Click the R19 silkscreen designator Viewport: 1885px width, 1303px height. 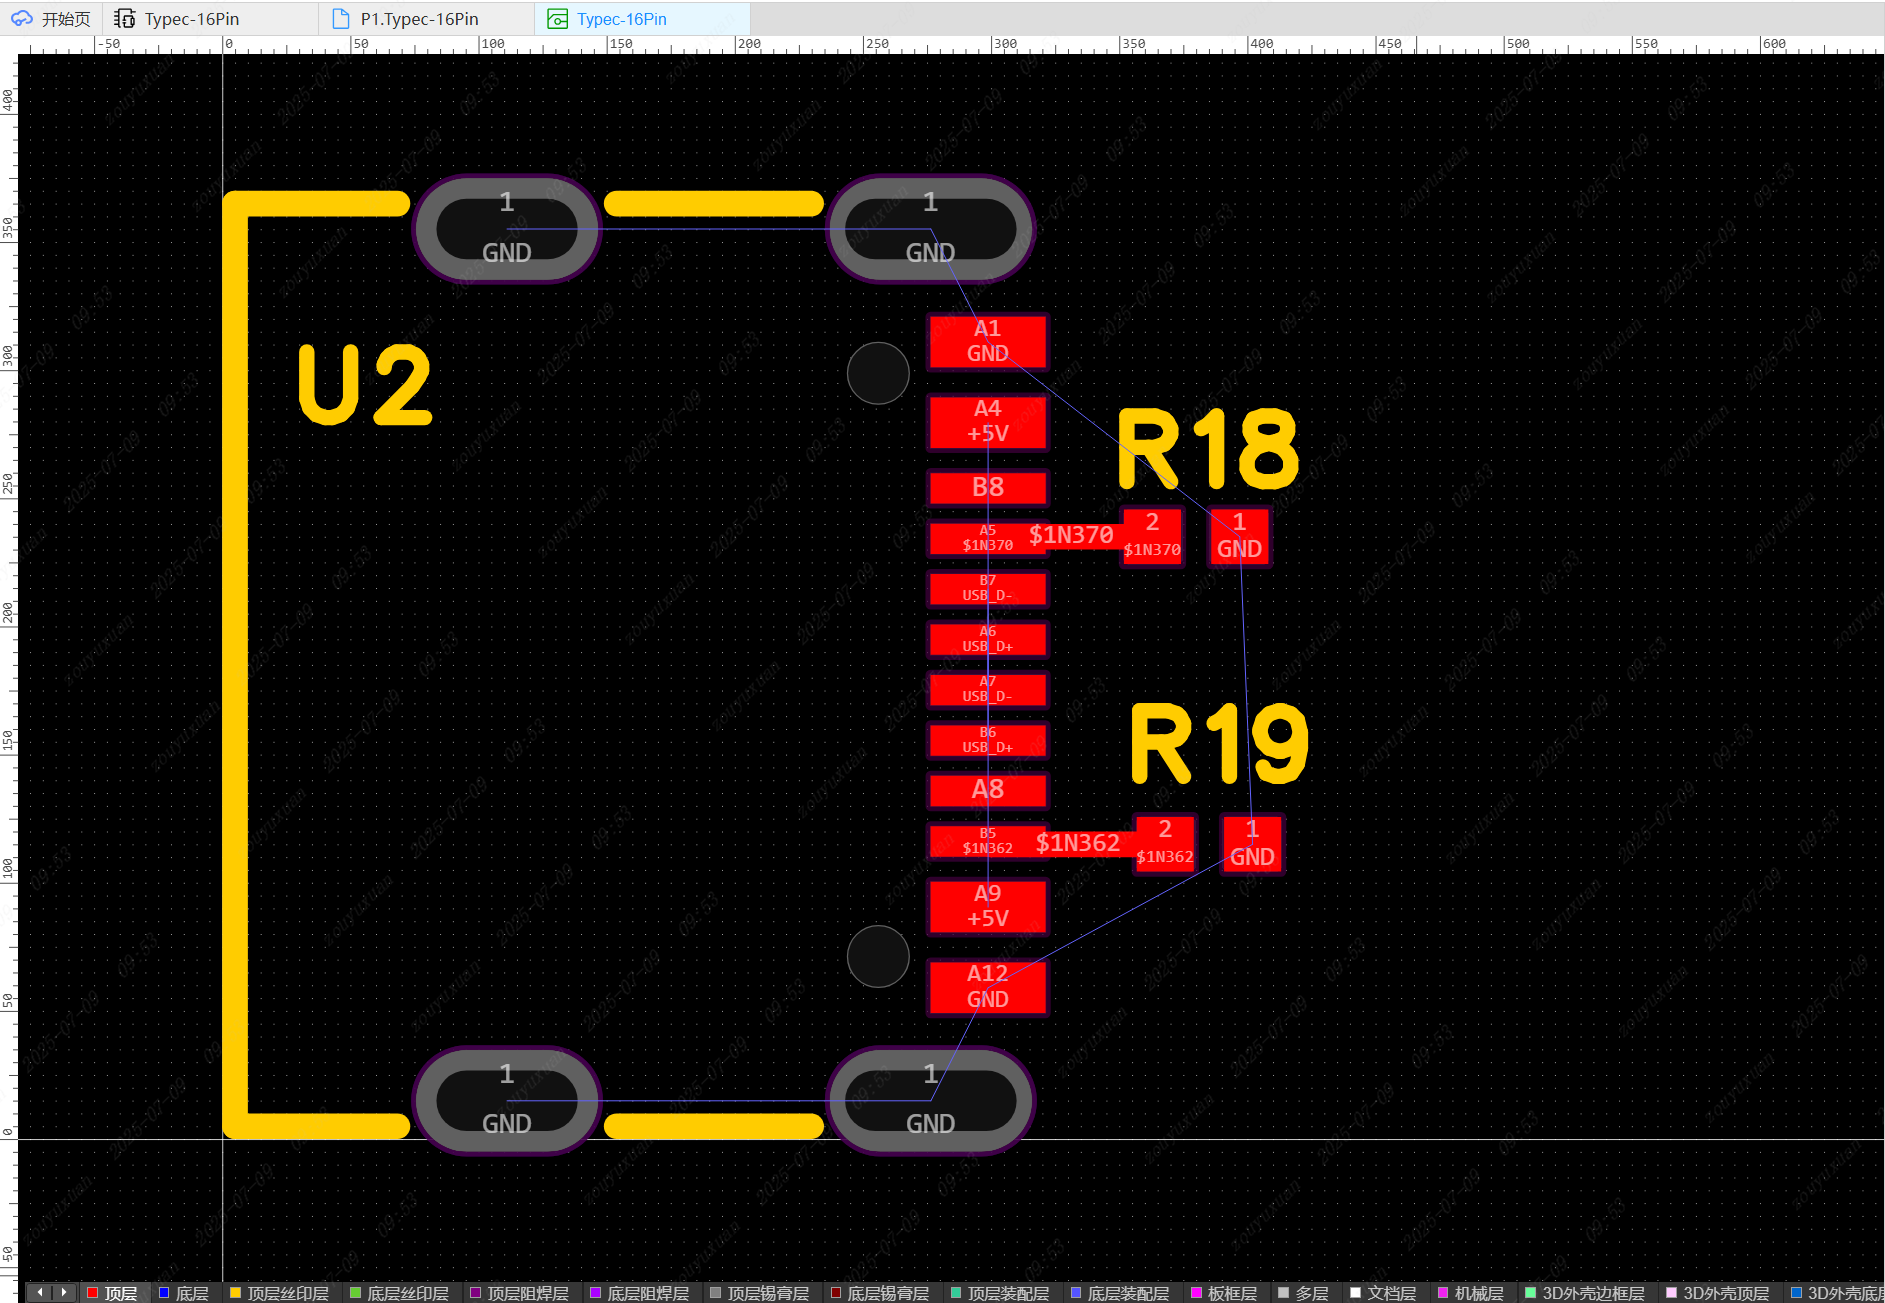pos(1218,744)
